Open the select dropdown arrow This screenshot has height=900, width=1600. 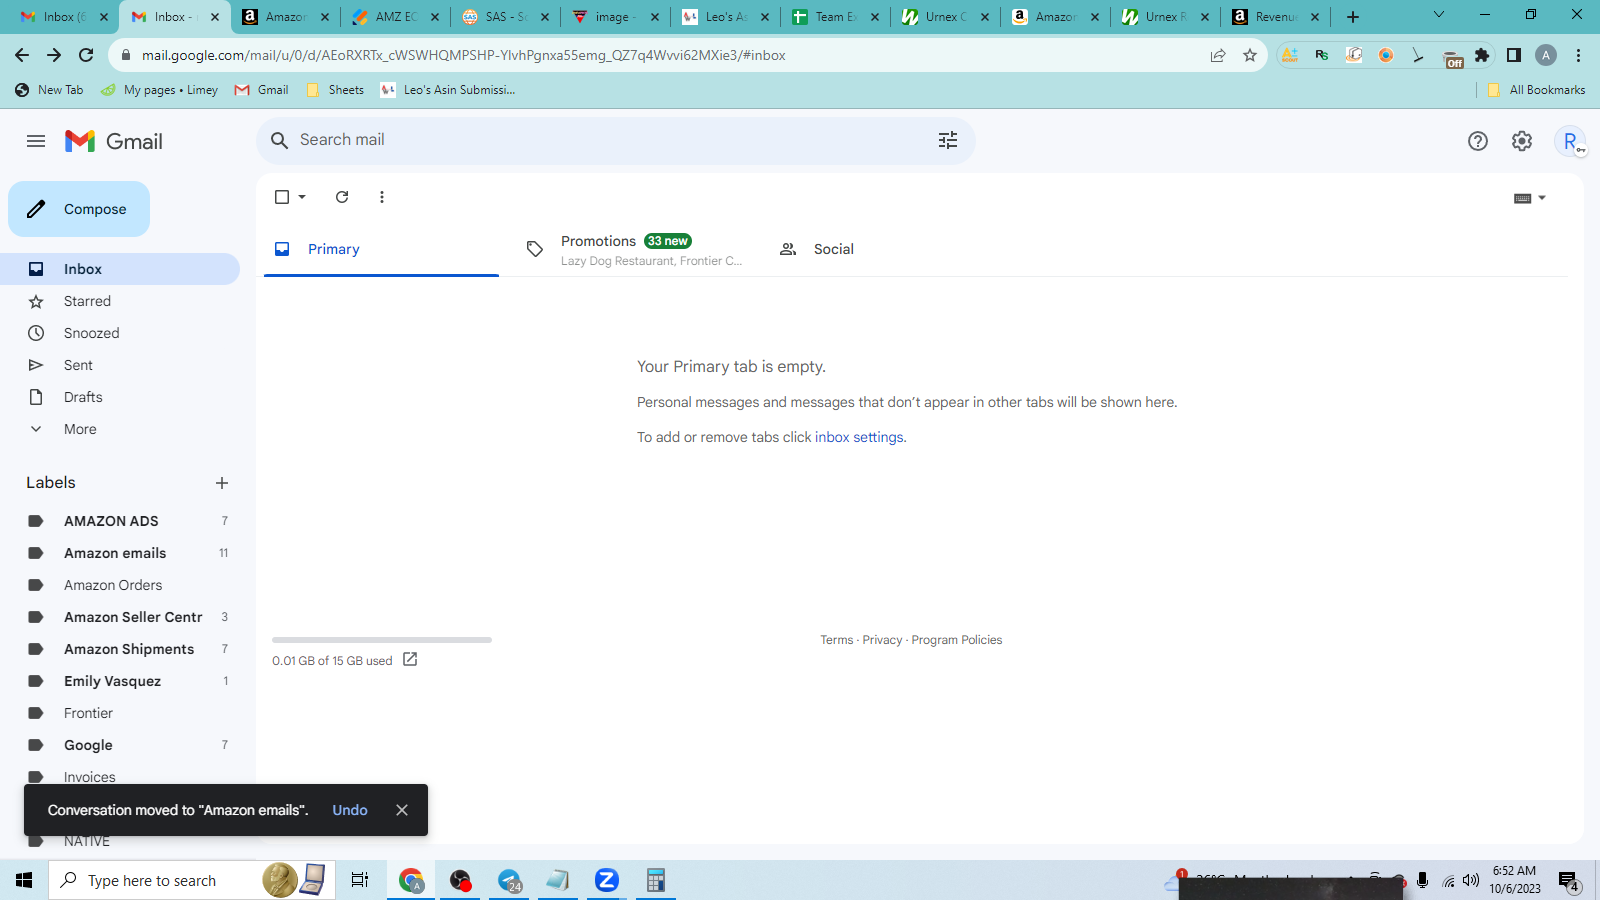point(302,197)
